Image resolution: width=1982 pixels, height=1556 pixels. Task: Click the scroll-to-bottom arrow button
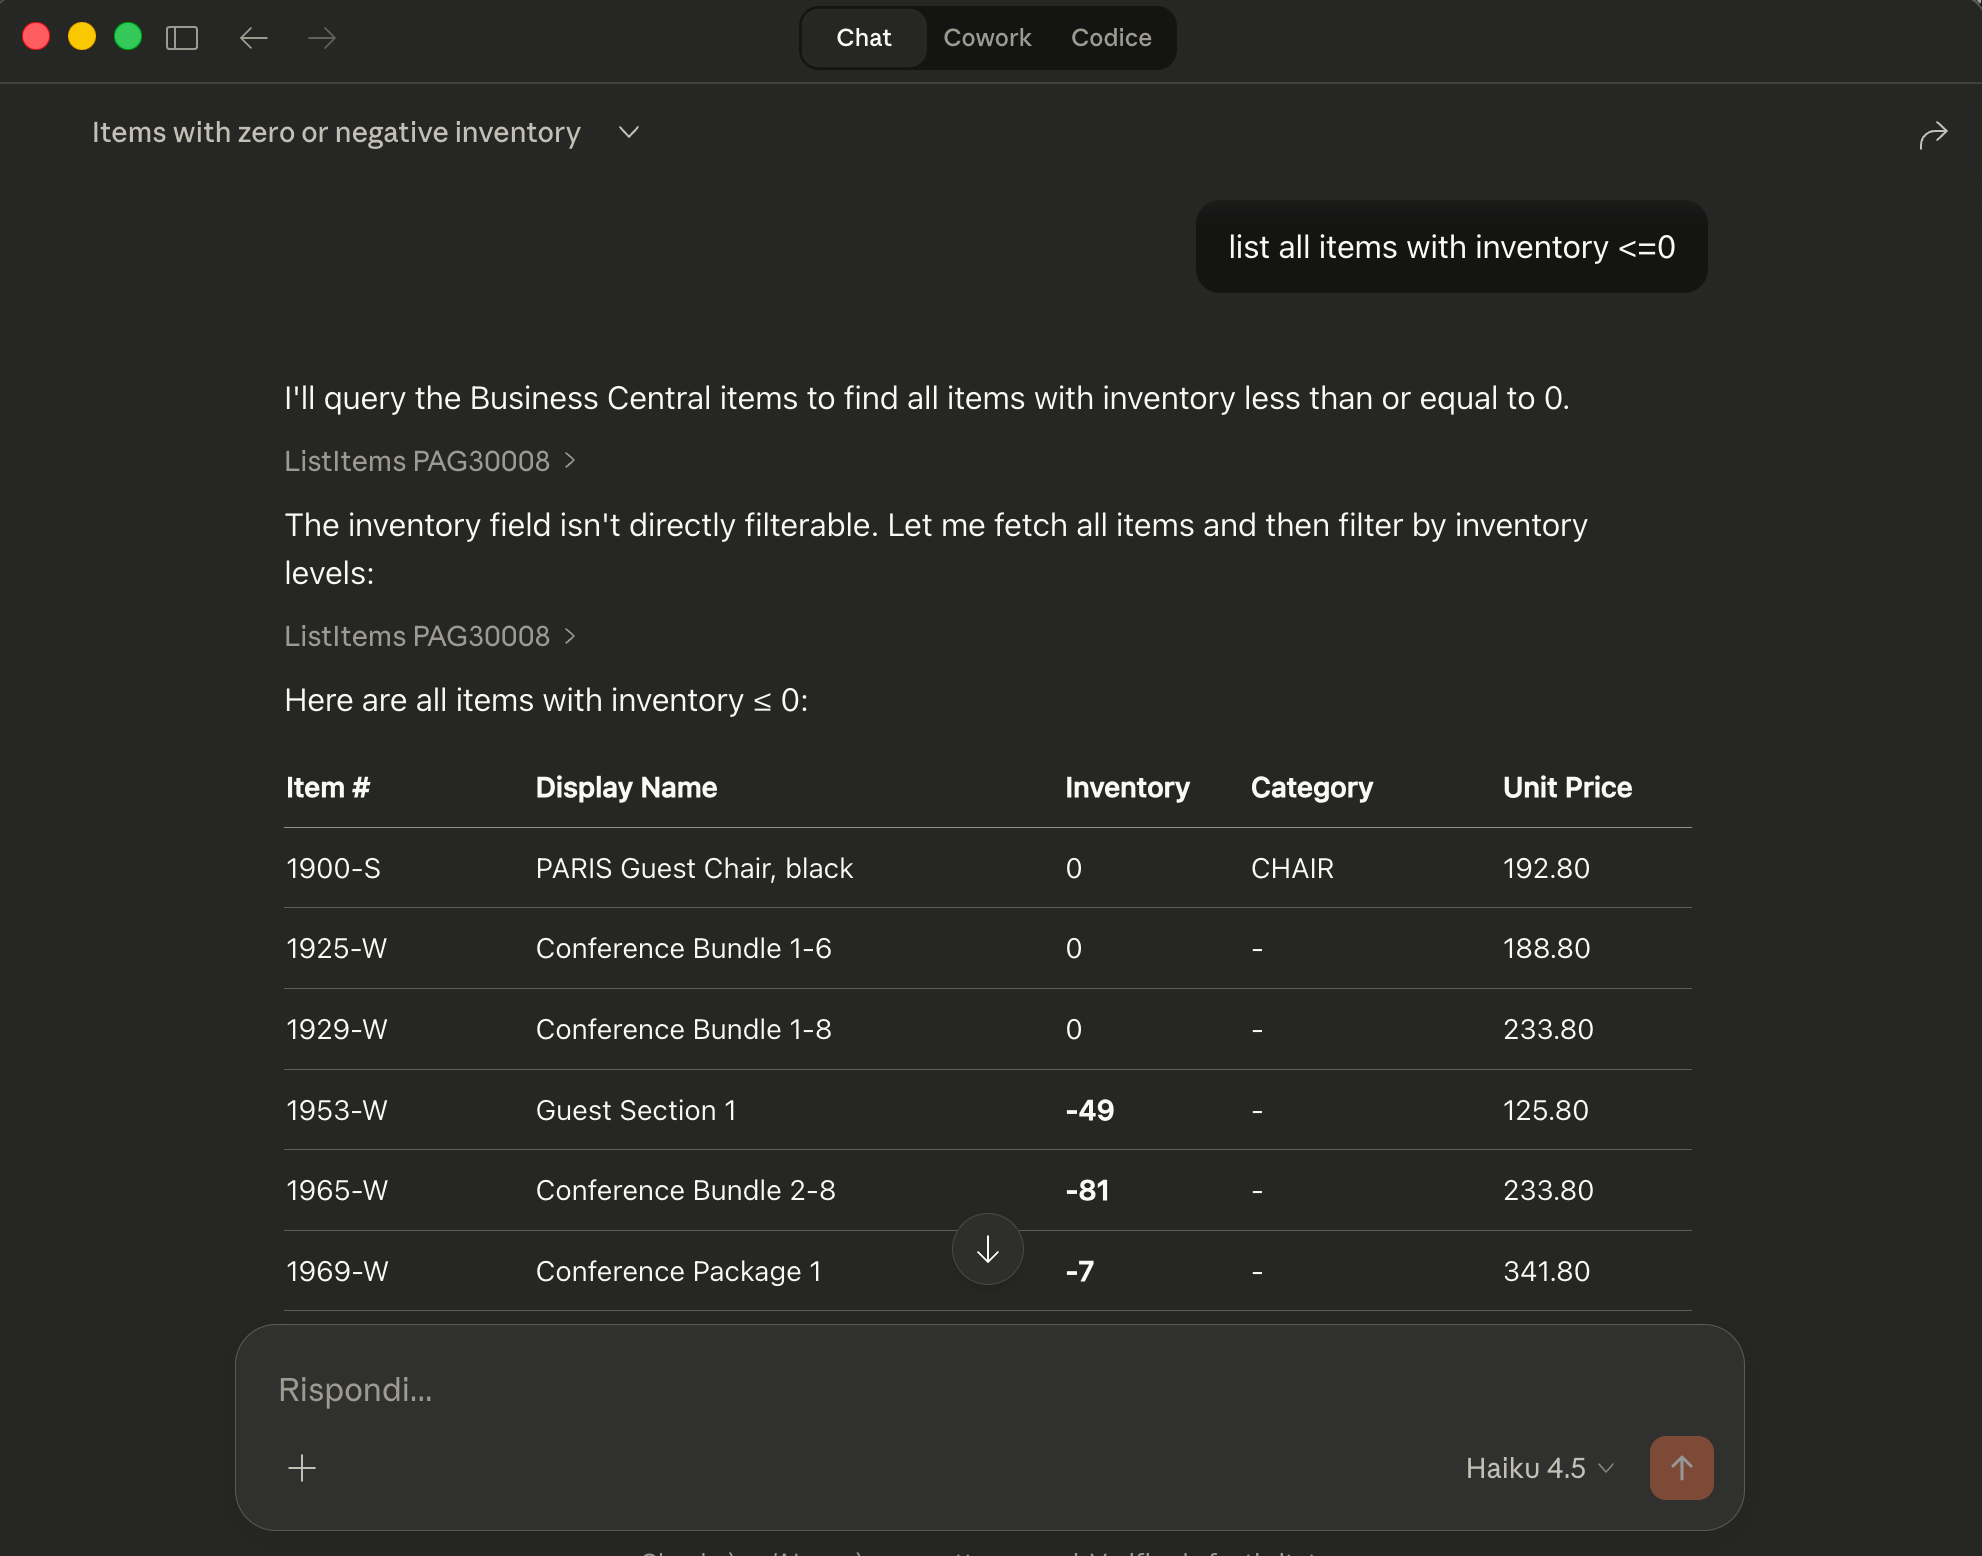tap(987, 1249)
